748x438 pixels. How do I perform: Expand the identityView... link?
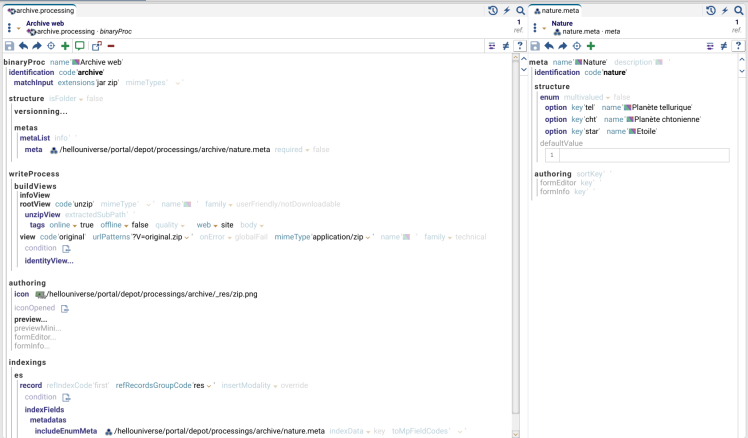click(48, 261)
